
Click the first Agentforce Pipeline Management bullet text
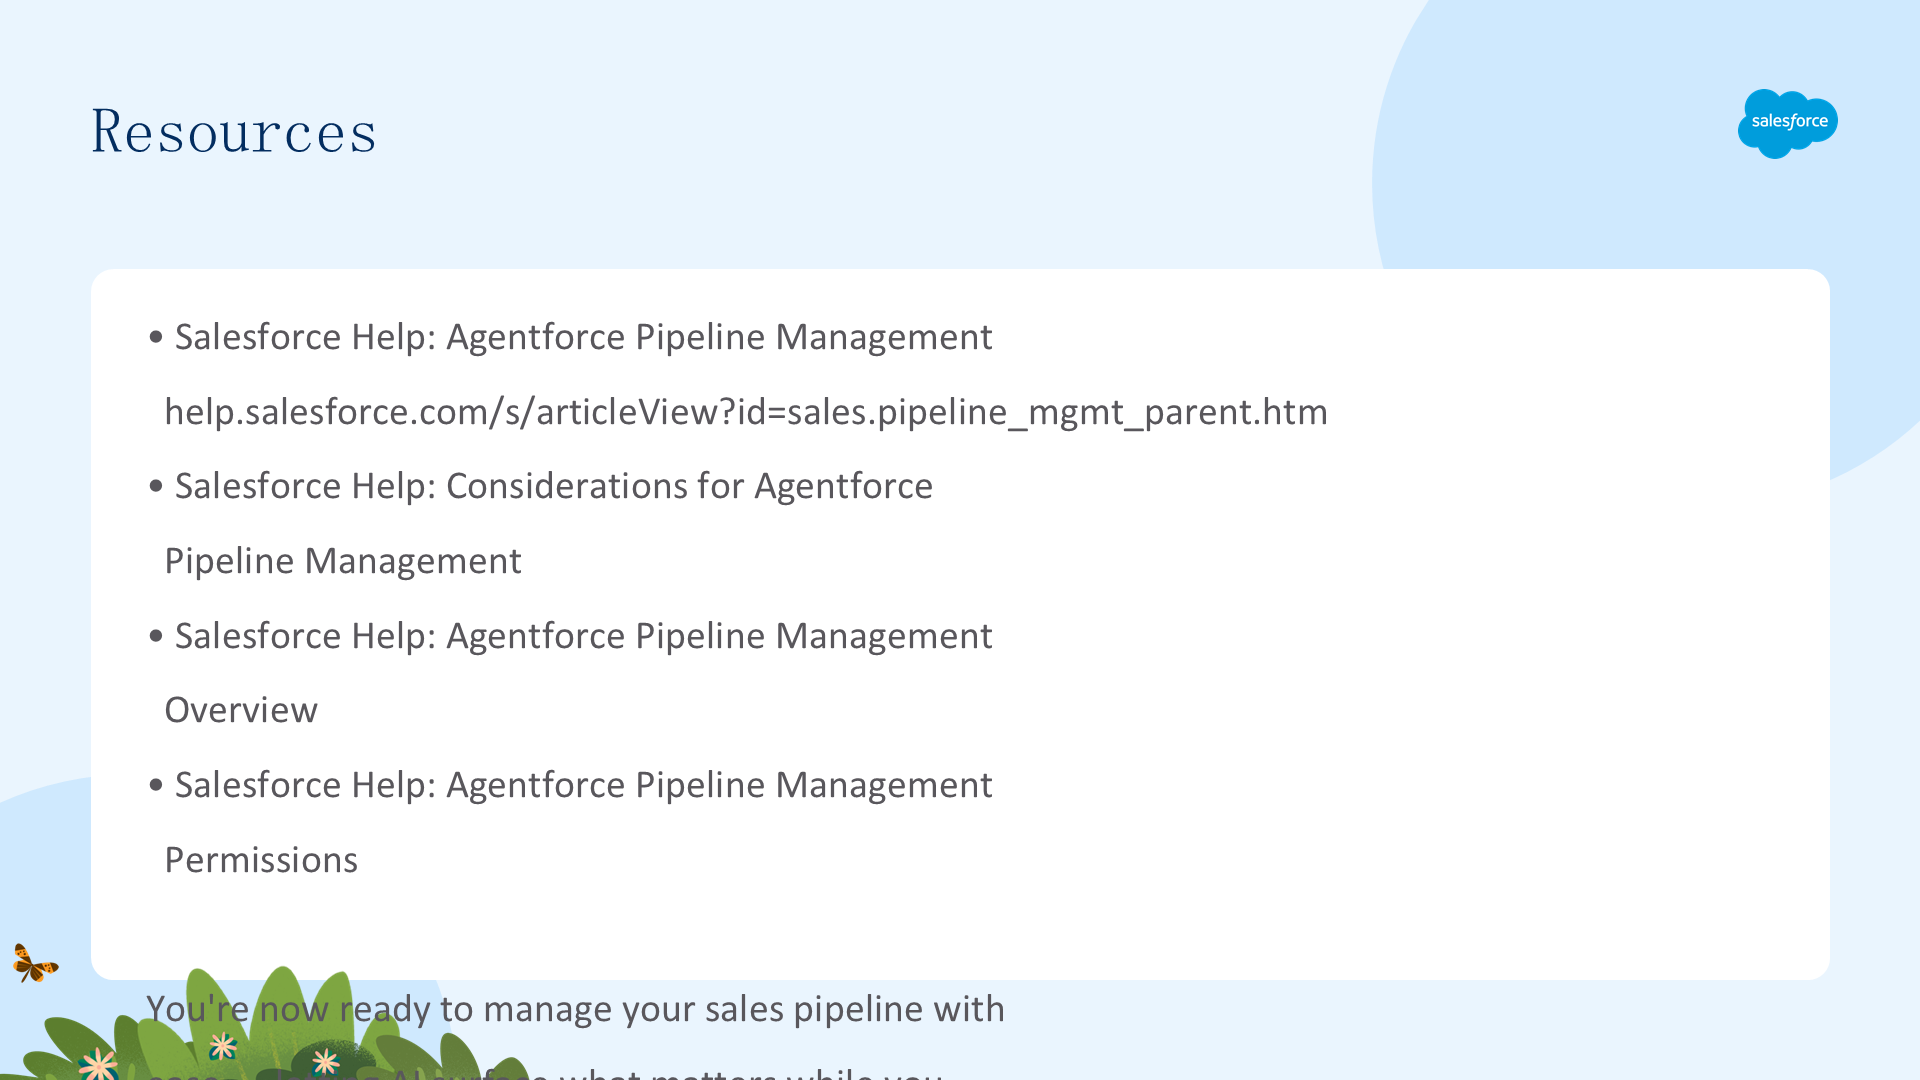584,337
